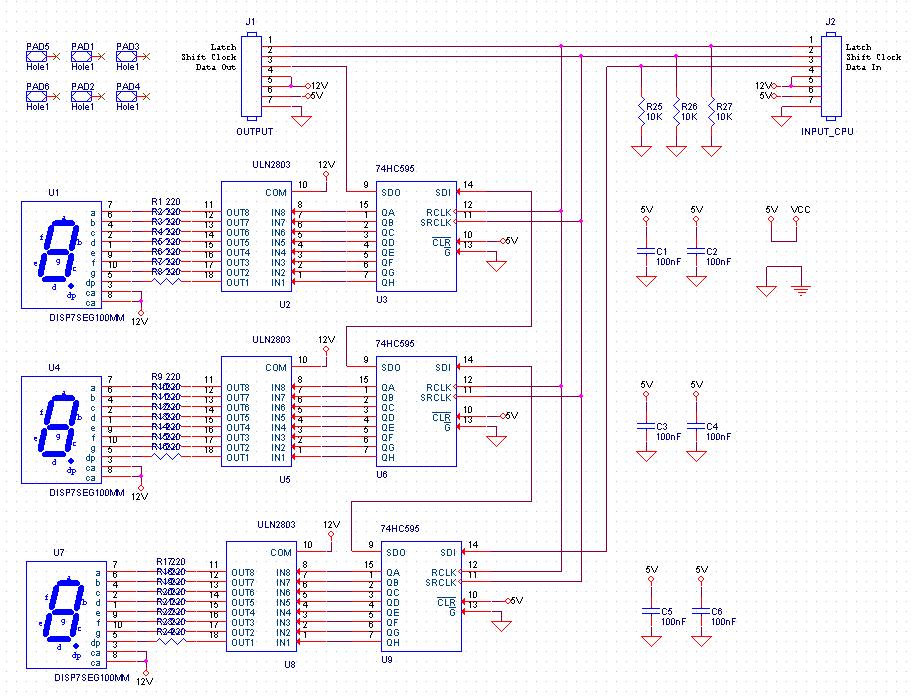Image resolution: width=912 pixels, height=696 pixels.
Task: Select the U1 seven-segment display digit
Action: [57, 251]
